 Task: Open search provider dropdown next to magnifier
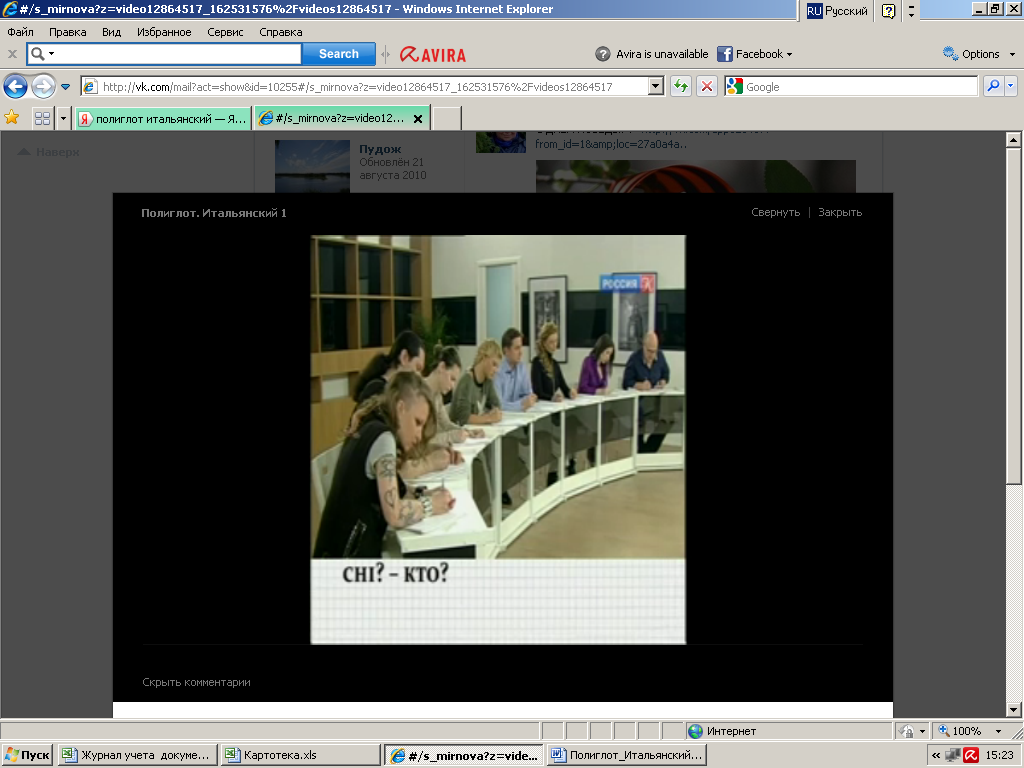1010,86
